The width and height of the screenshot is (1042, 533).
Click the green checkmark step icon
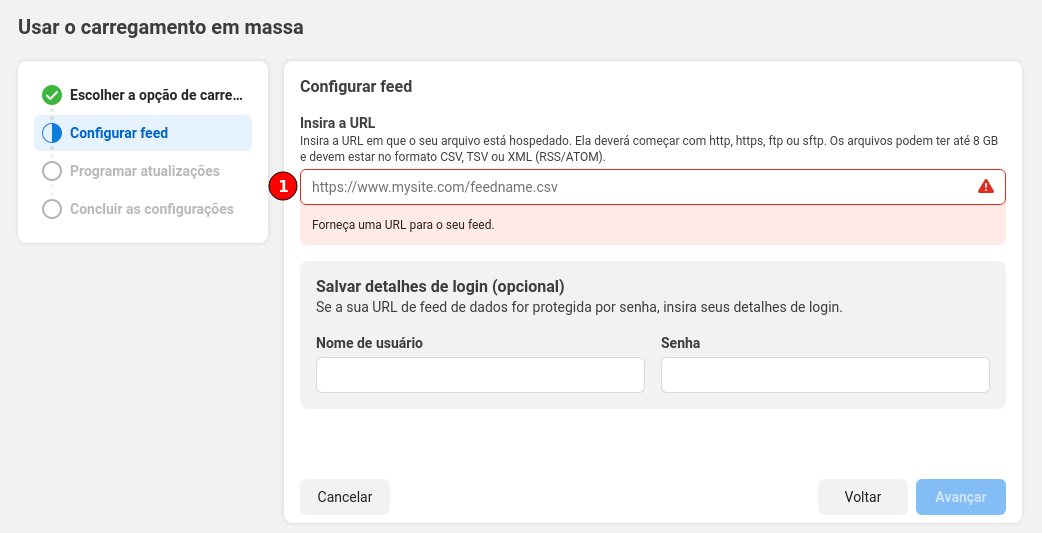point(52,95)
